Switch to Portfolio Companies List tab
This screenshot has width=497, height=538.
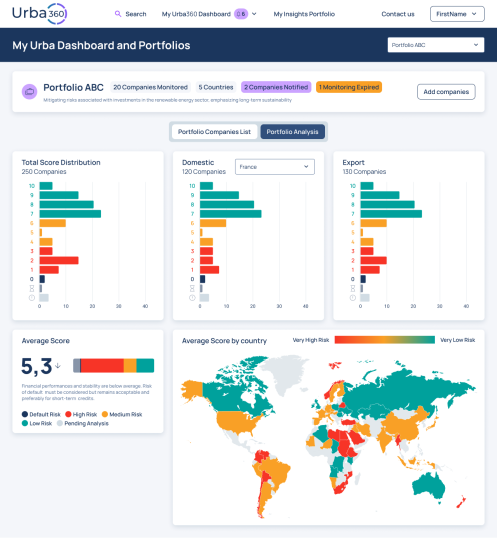pyautogui.click(x=214, y=132)
